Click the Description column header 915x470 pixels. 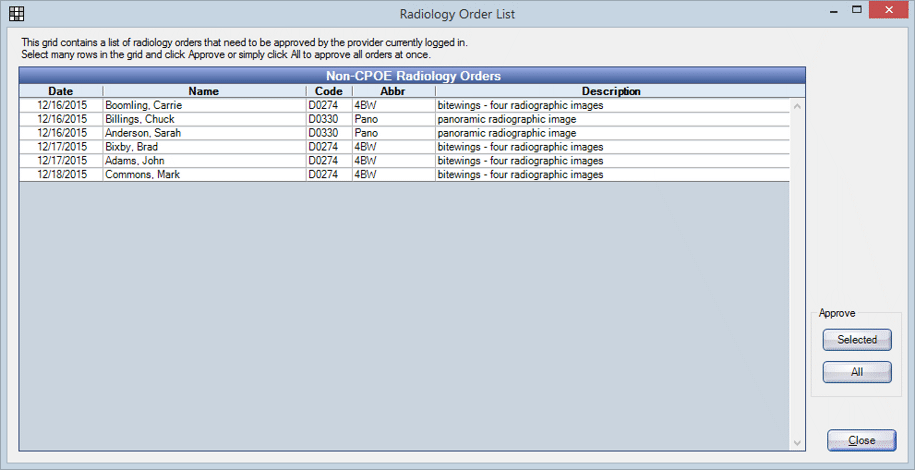pos(611,91)
